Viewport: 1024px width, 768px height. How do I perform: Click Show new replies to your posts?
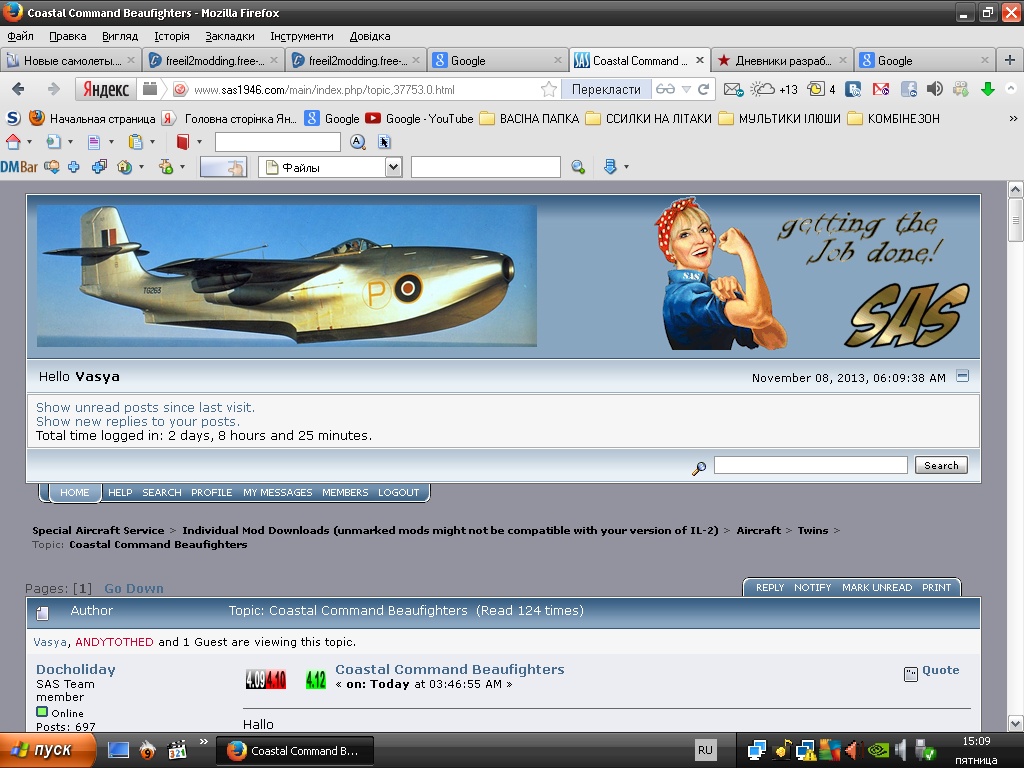138,421
